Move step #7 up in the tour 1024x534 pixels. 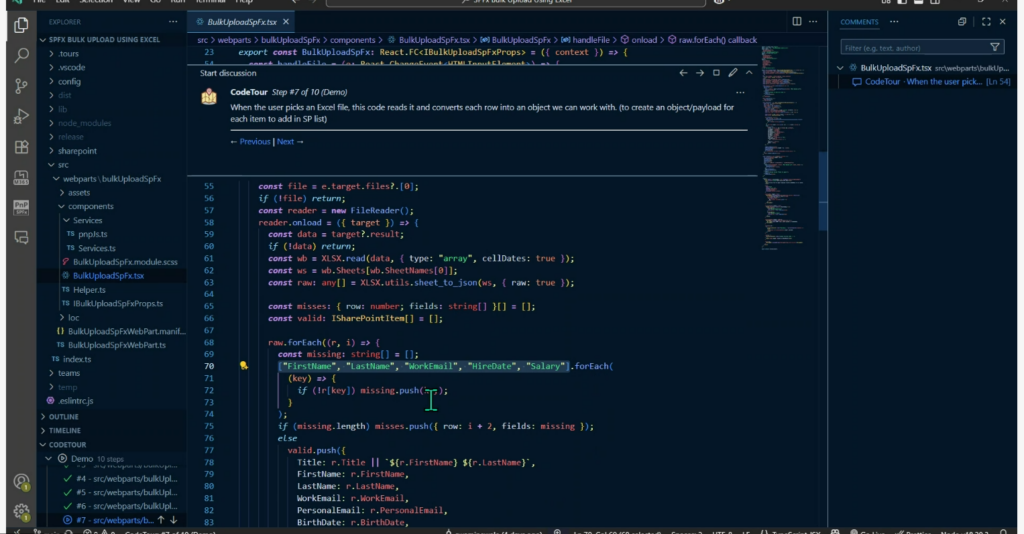point(161,520)
